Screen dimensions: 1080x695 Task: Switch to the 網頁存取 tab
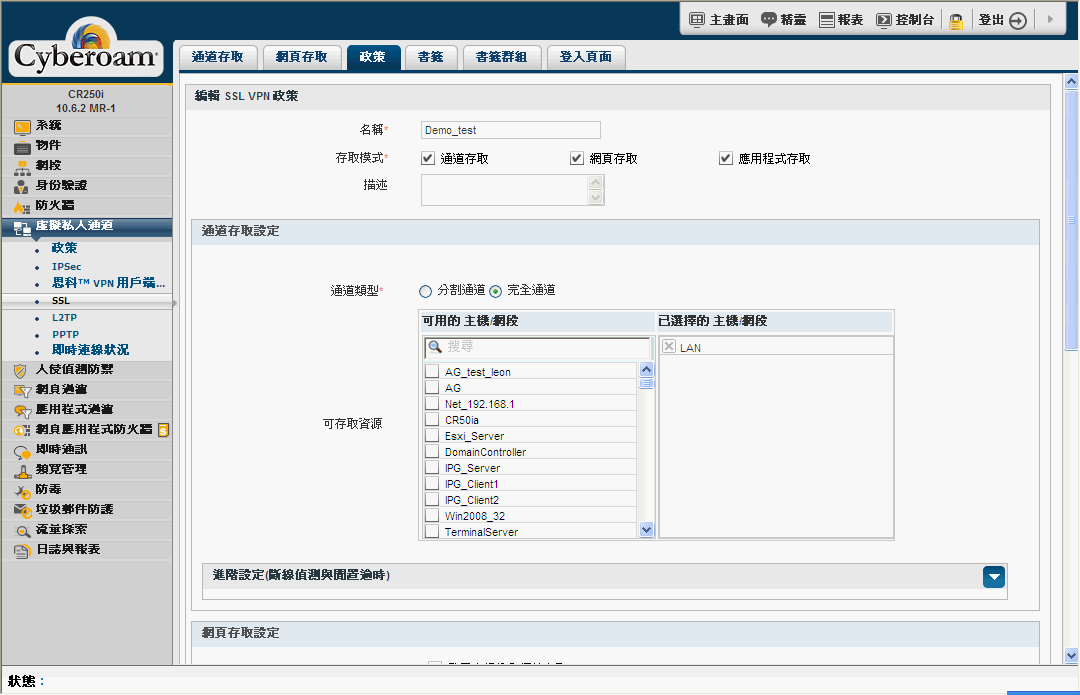point(302,57)
